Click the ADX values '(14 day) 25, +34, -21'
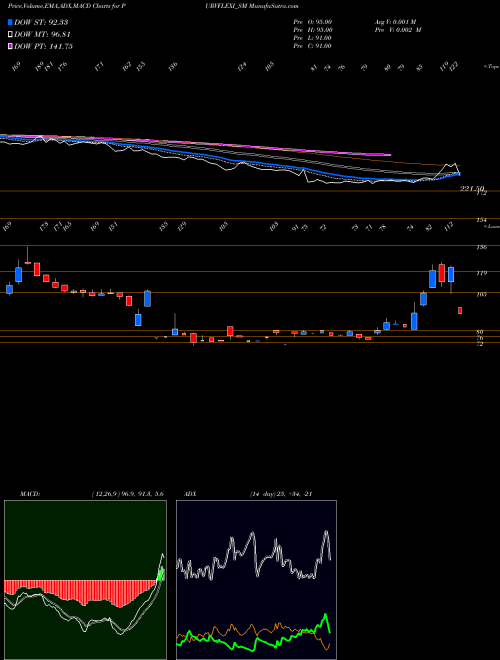 (280, 494)
